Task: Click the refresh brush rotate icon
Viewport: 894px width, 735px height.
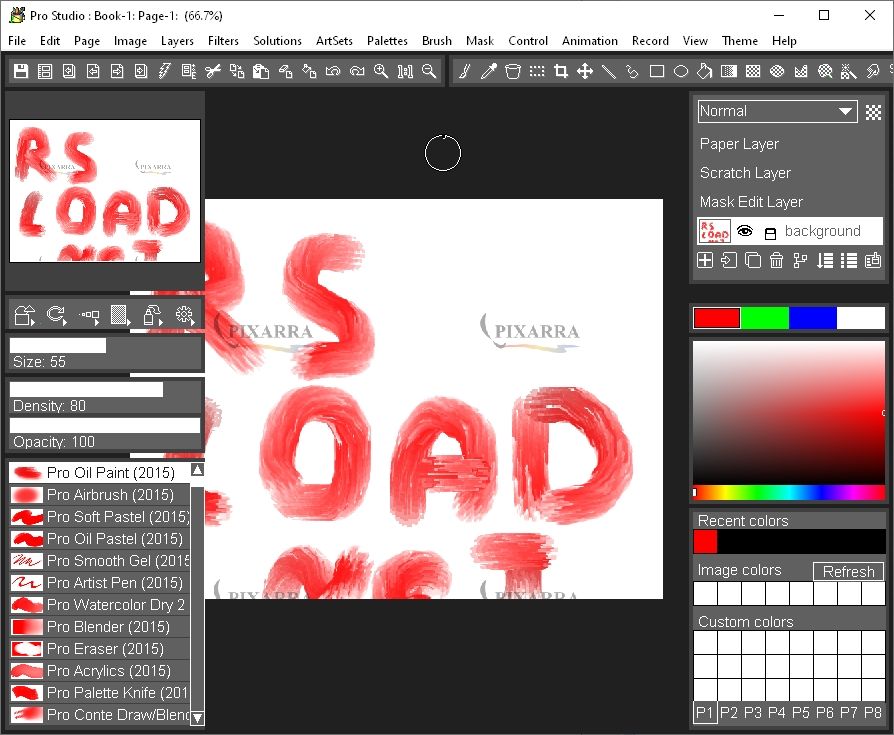Action: 56,315
